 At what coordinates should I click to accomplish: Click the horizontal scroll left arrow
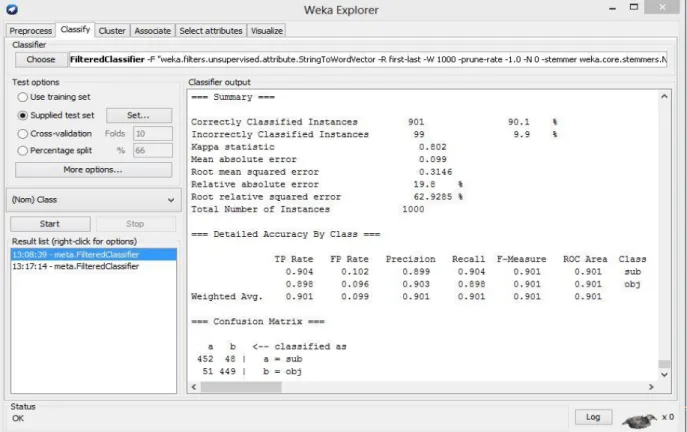(194, 387)
